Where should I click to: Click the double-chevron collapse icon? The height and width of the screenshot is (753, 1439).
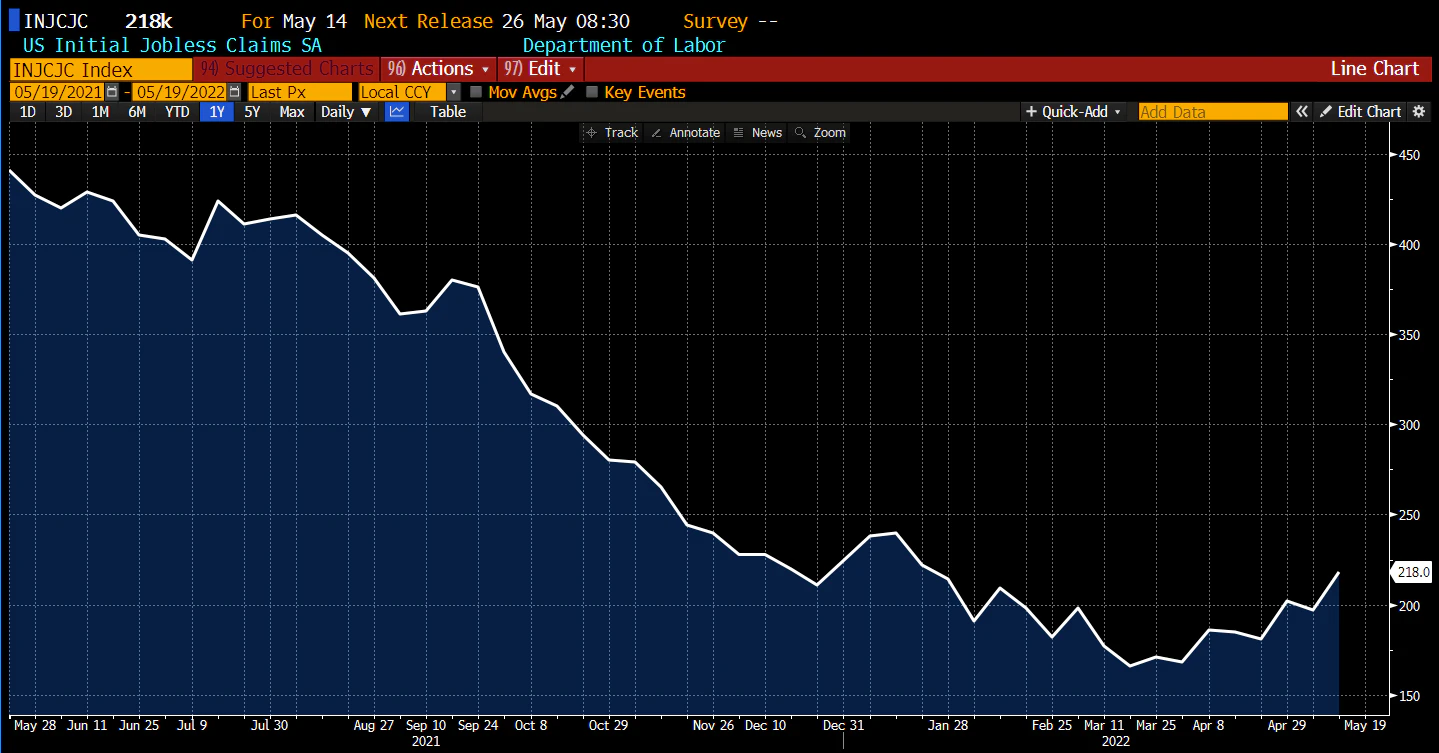[1301, 112]
